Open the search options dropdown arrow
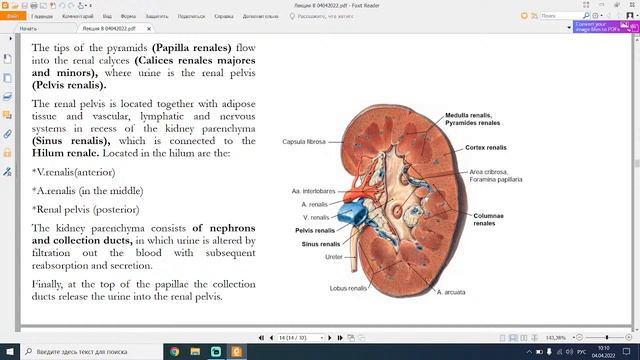Screen dimensions: 640x360 [602, 16]
